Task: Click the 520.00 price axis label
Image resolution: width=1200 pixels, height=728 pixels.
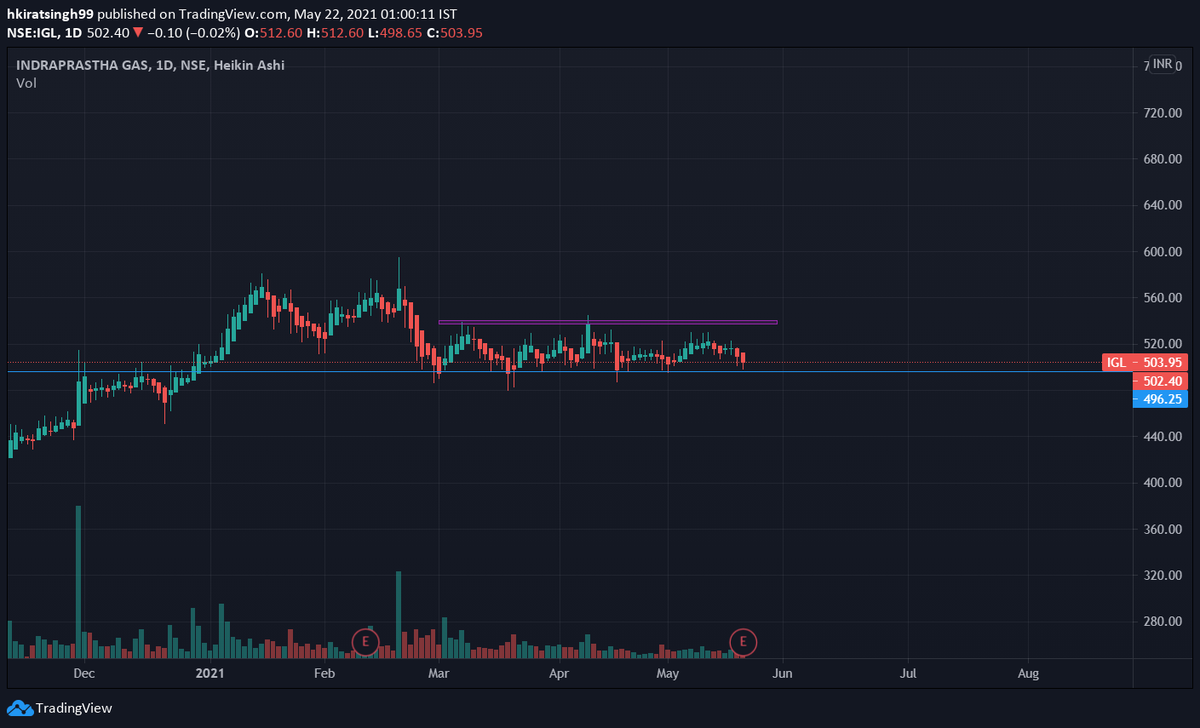Action: (1163, 344)
